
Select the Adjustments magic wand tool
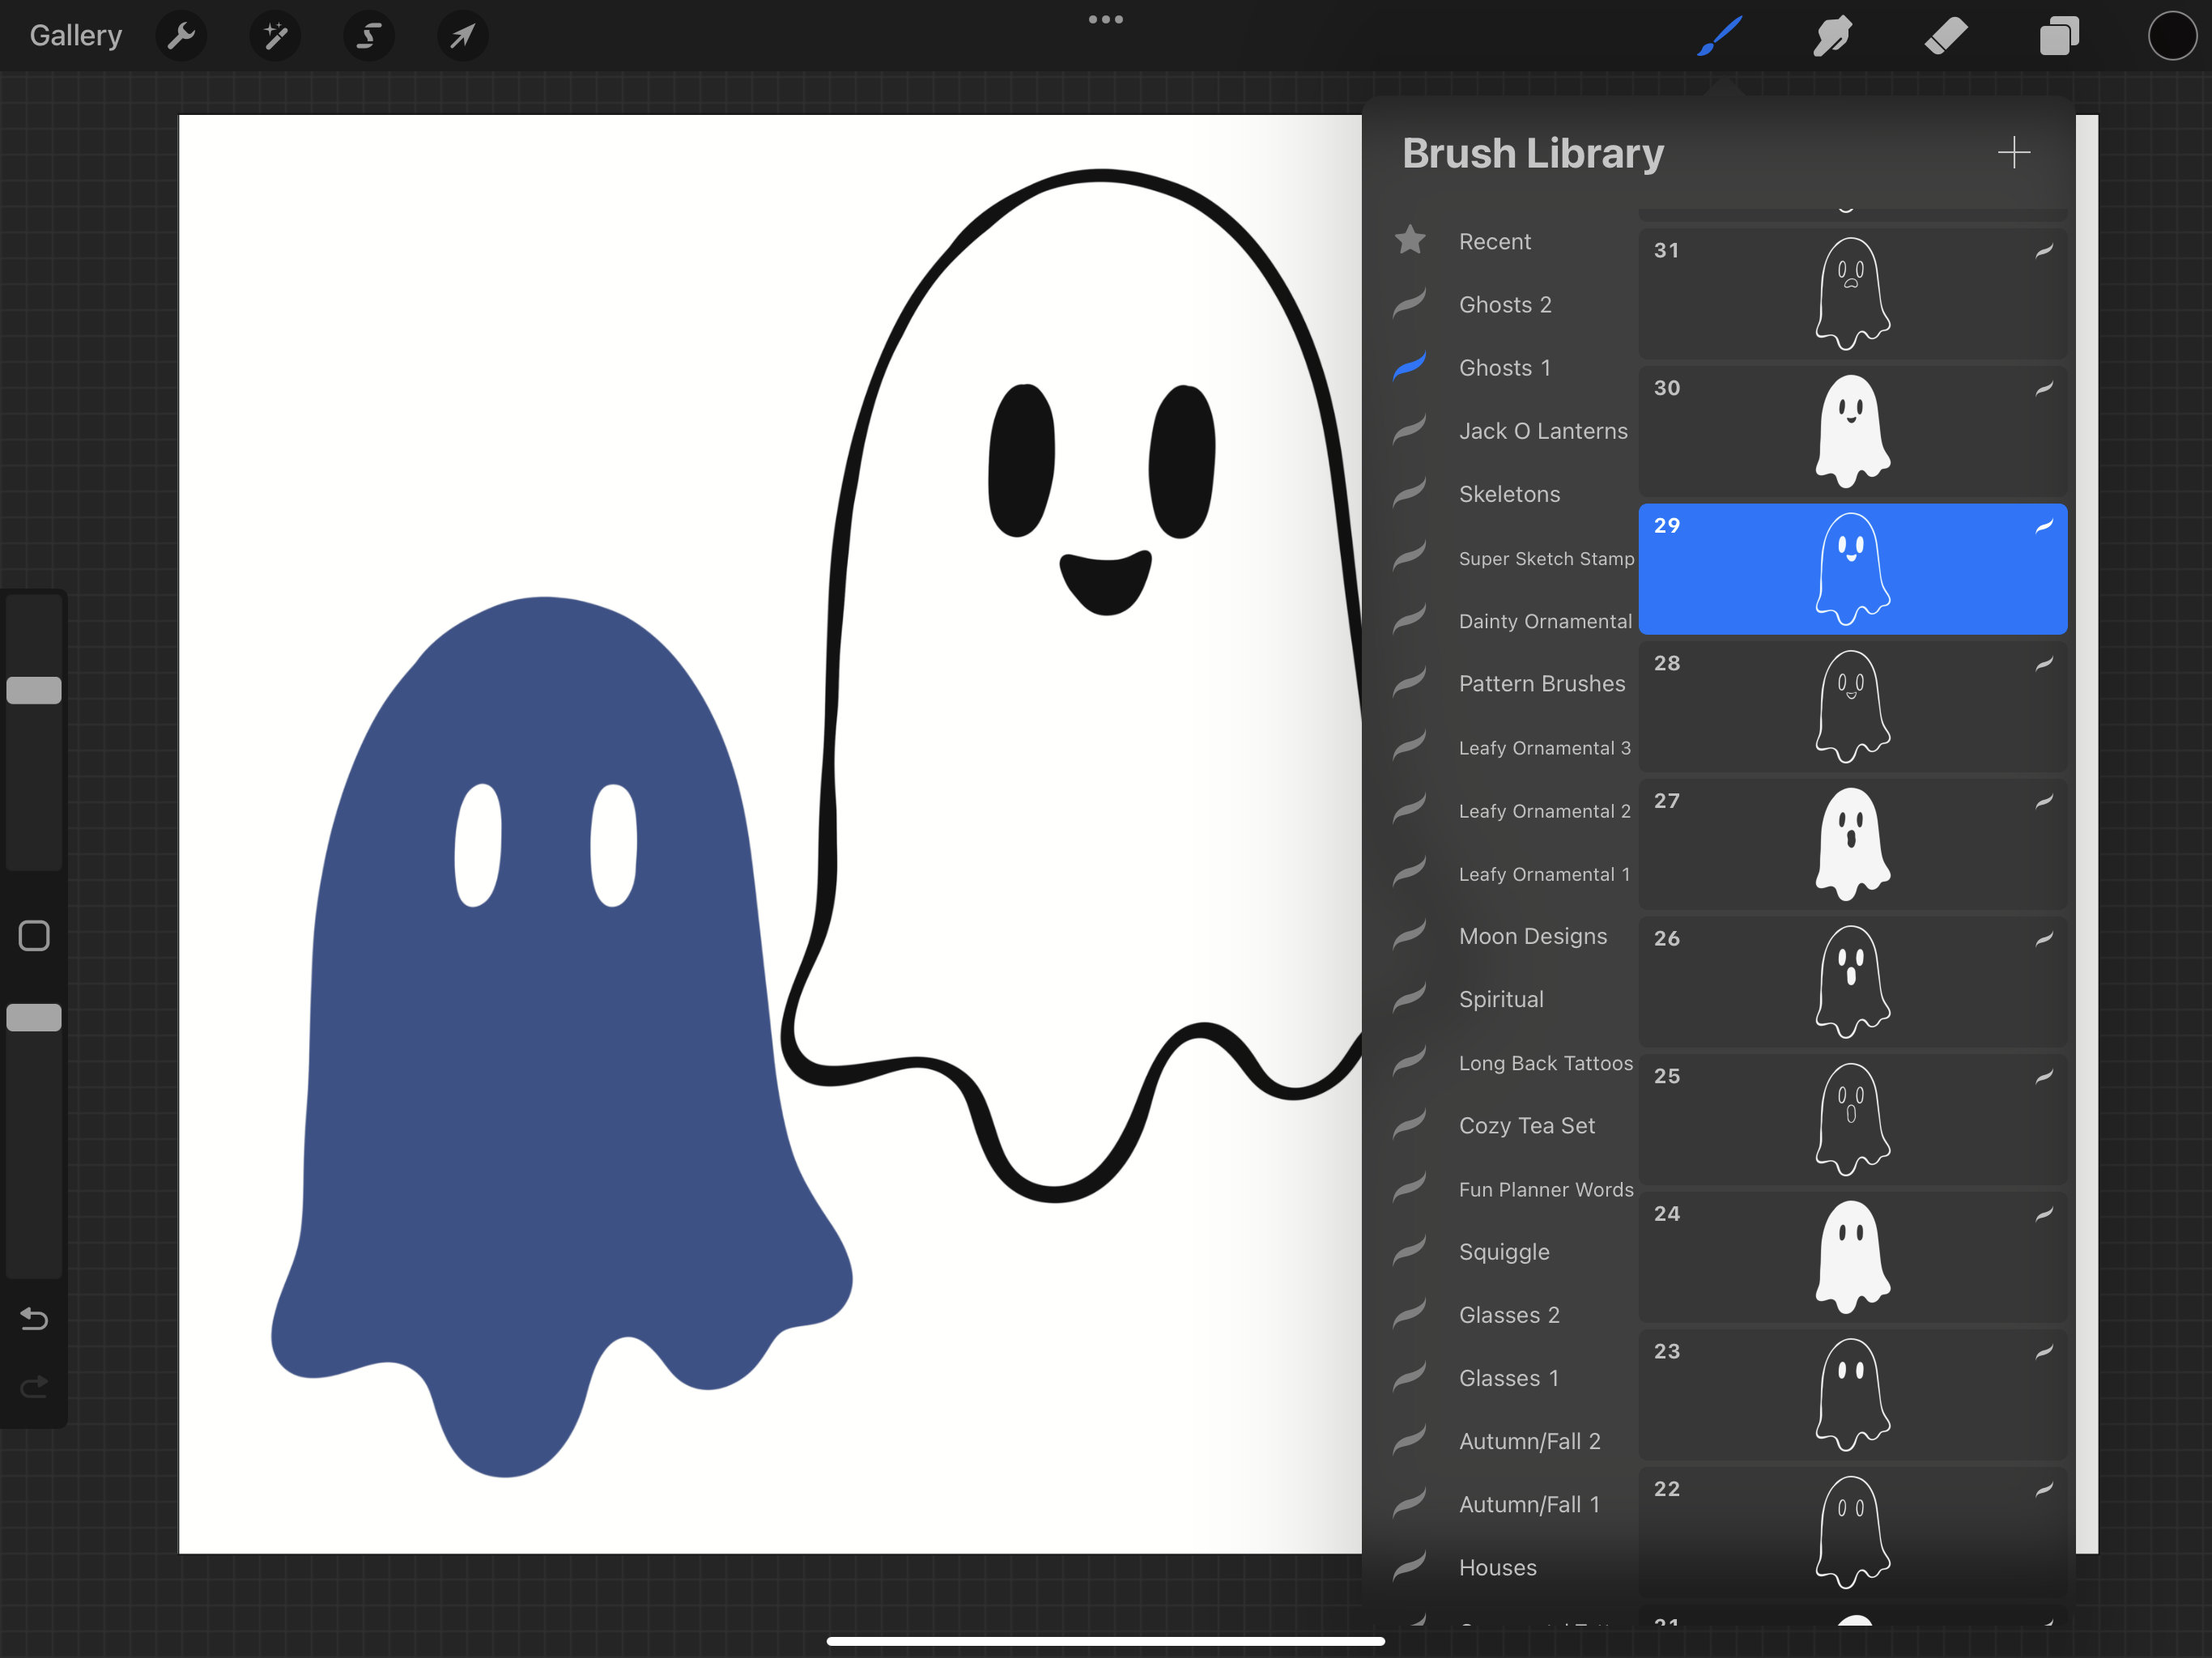click(274, 35)
